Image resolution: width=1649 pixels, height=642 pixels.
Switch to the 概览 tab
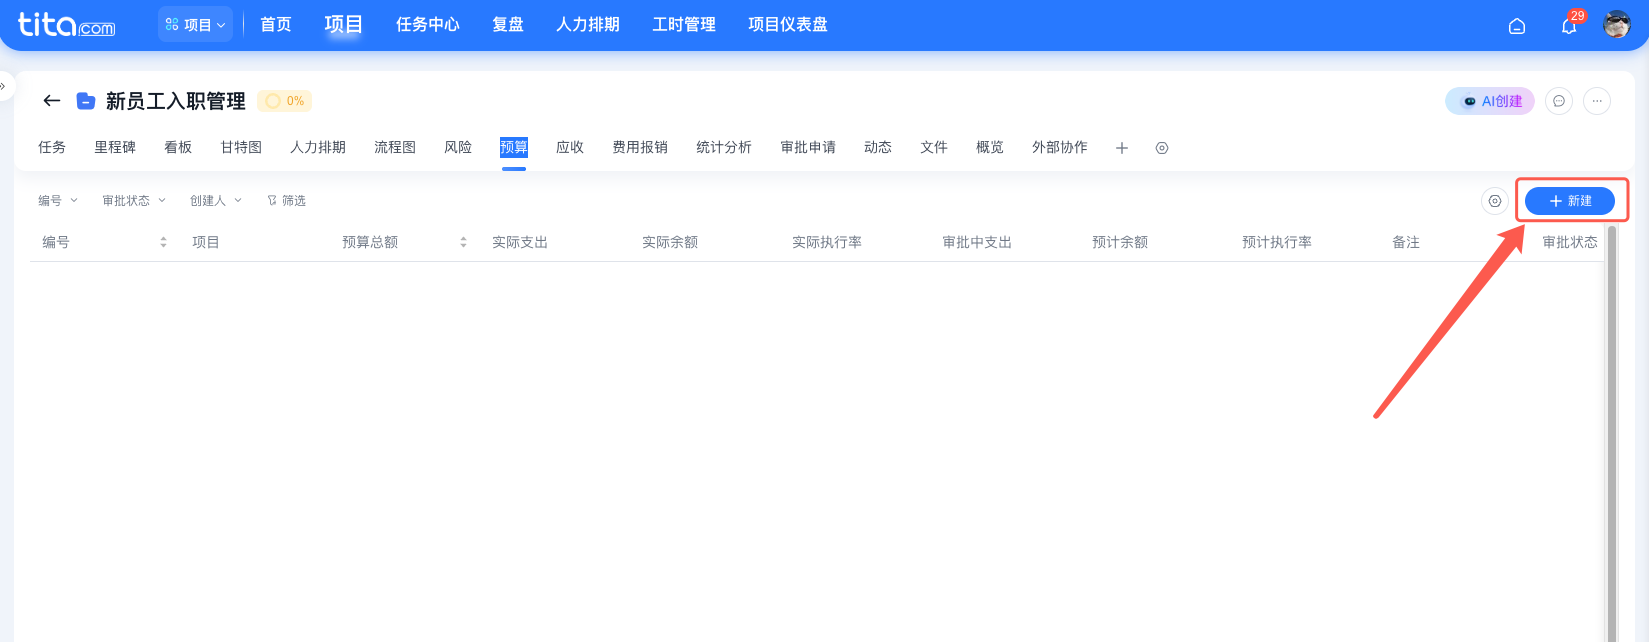point(990,147)
